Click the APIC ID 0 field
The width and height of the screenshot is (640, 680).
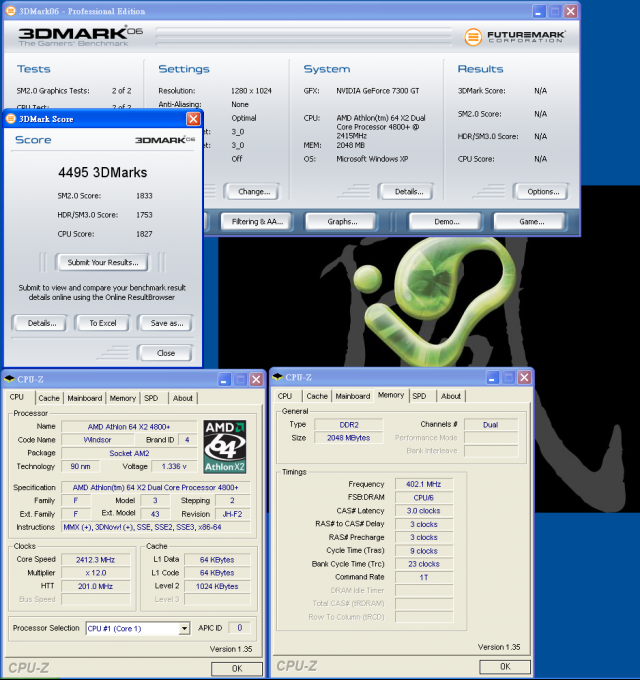[240, 628]
